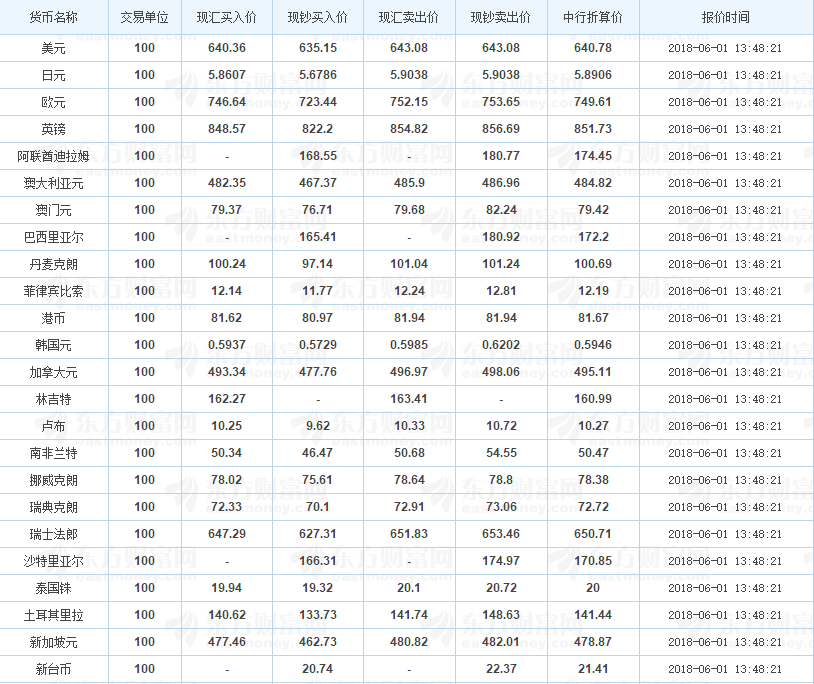This screenshot has width=814, height=684.
Task: Click the 货币名称 column header
Action: click(53, 18)
